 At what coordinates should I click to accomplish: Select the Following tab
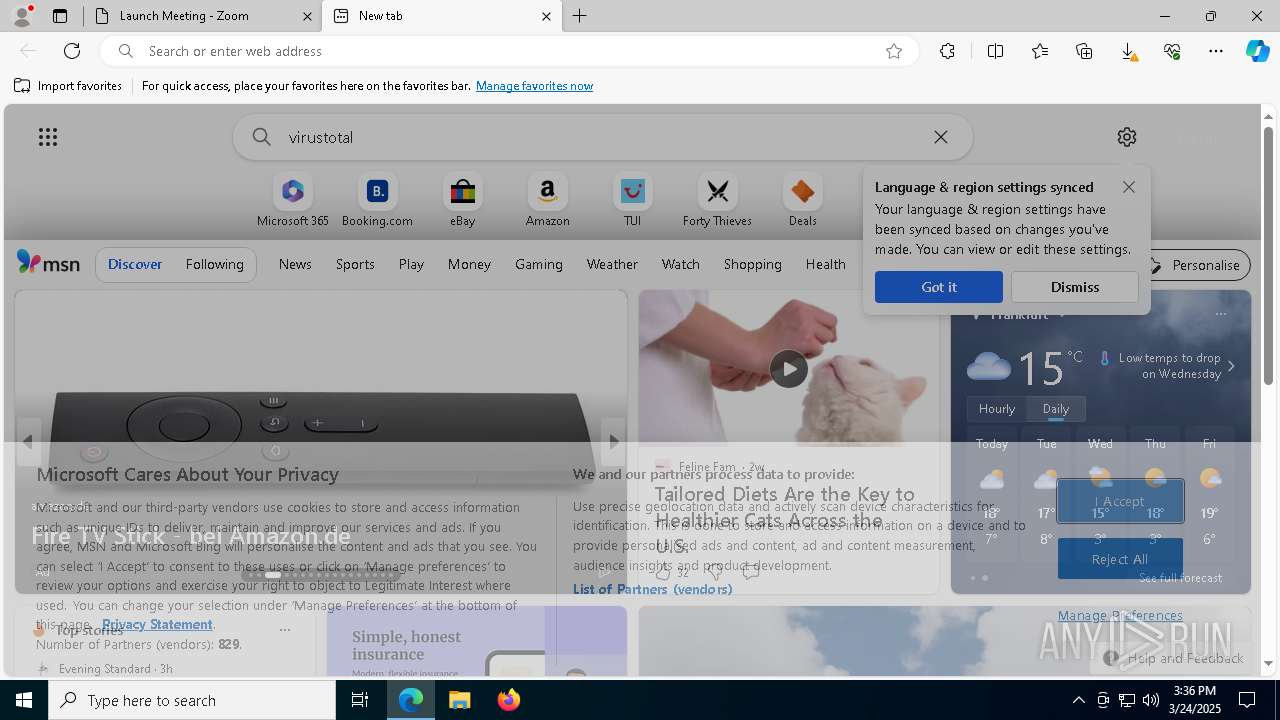point(214,264)
